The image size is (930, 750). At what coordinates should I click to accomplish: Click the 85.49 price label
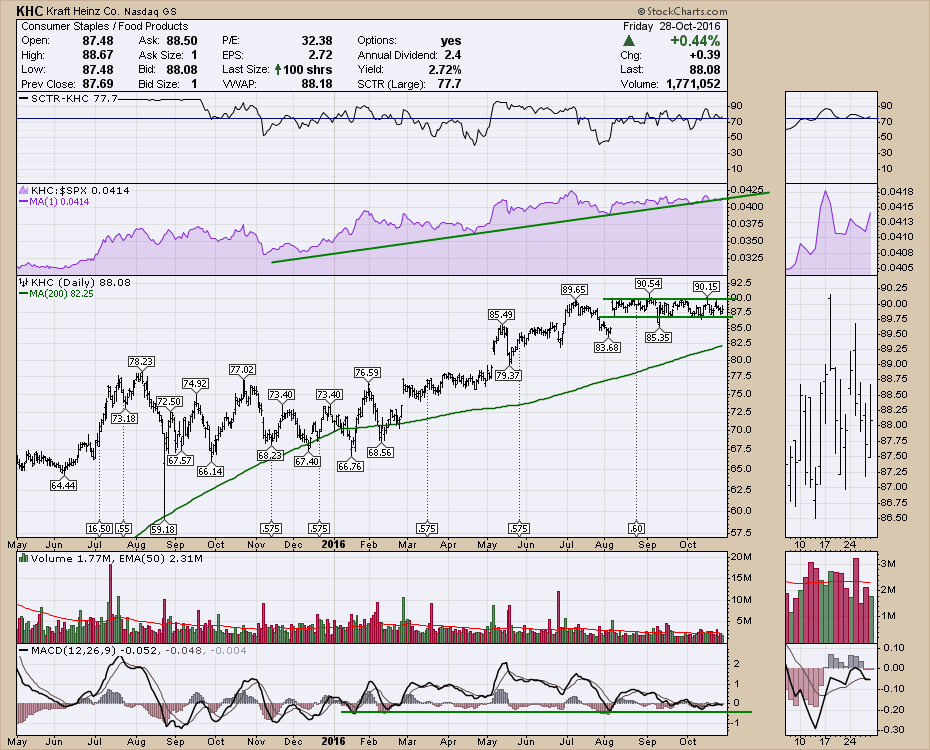501,315
